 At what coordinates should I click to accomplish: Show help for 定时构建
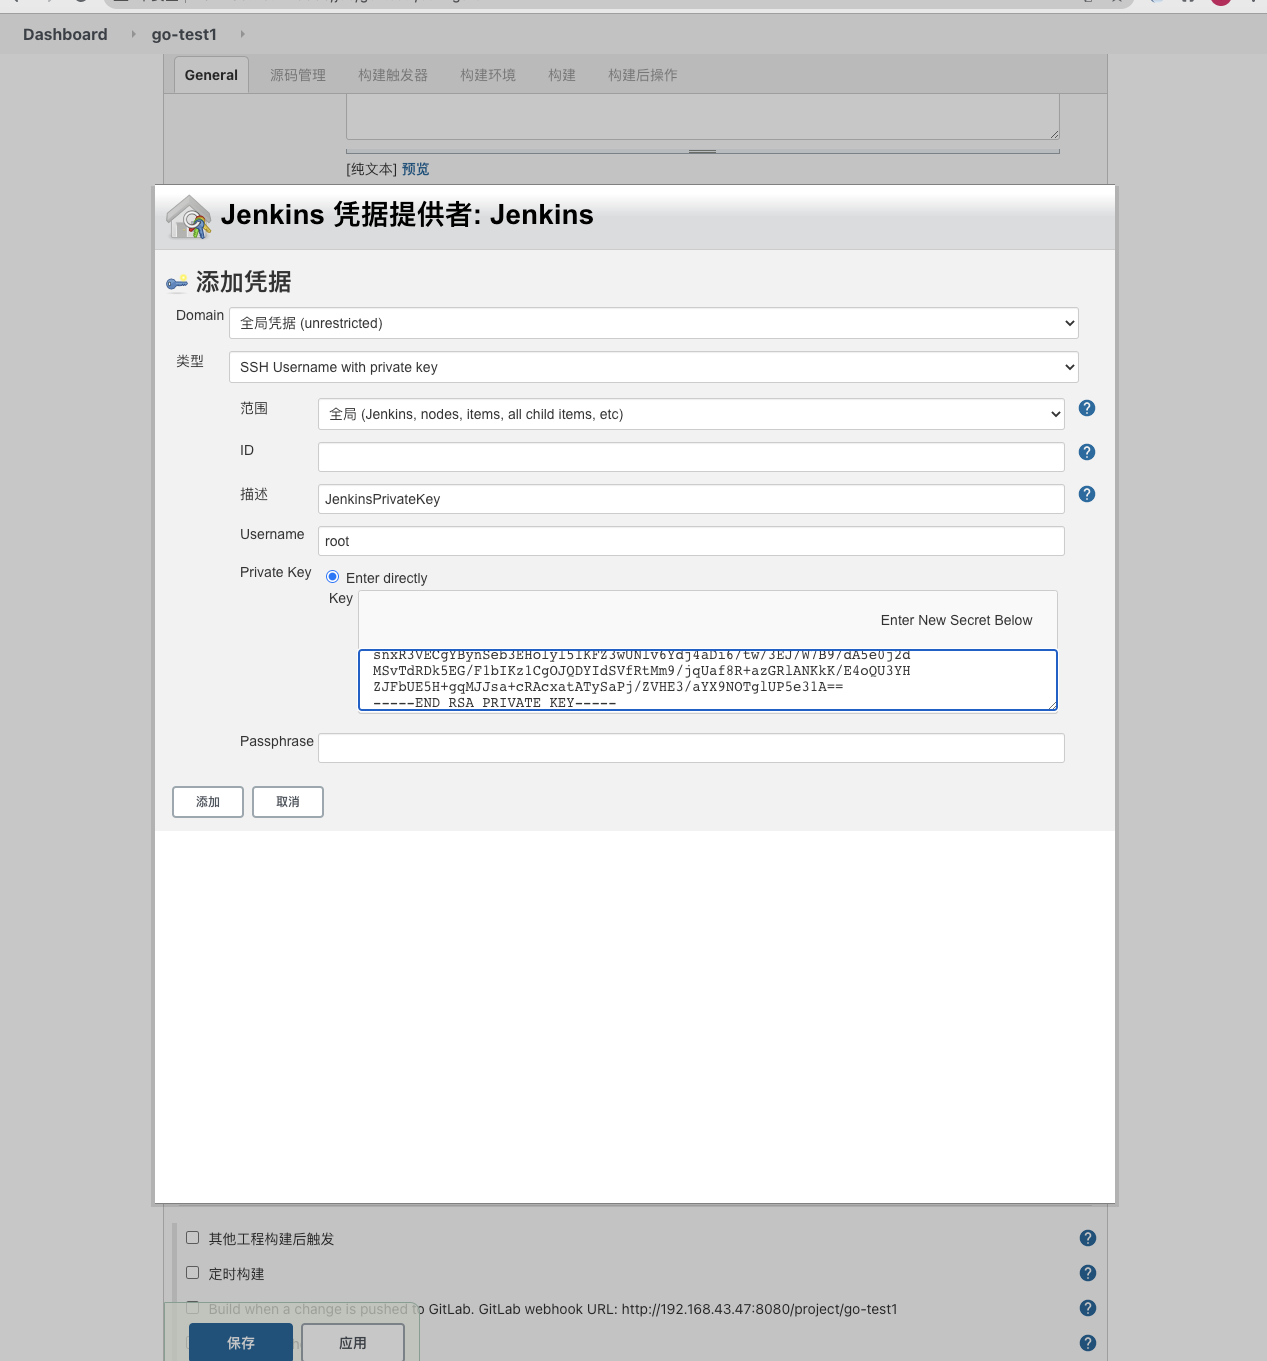pyautogui.click(x=1088, y=1273)
